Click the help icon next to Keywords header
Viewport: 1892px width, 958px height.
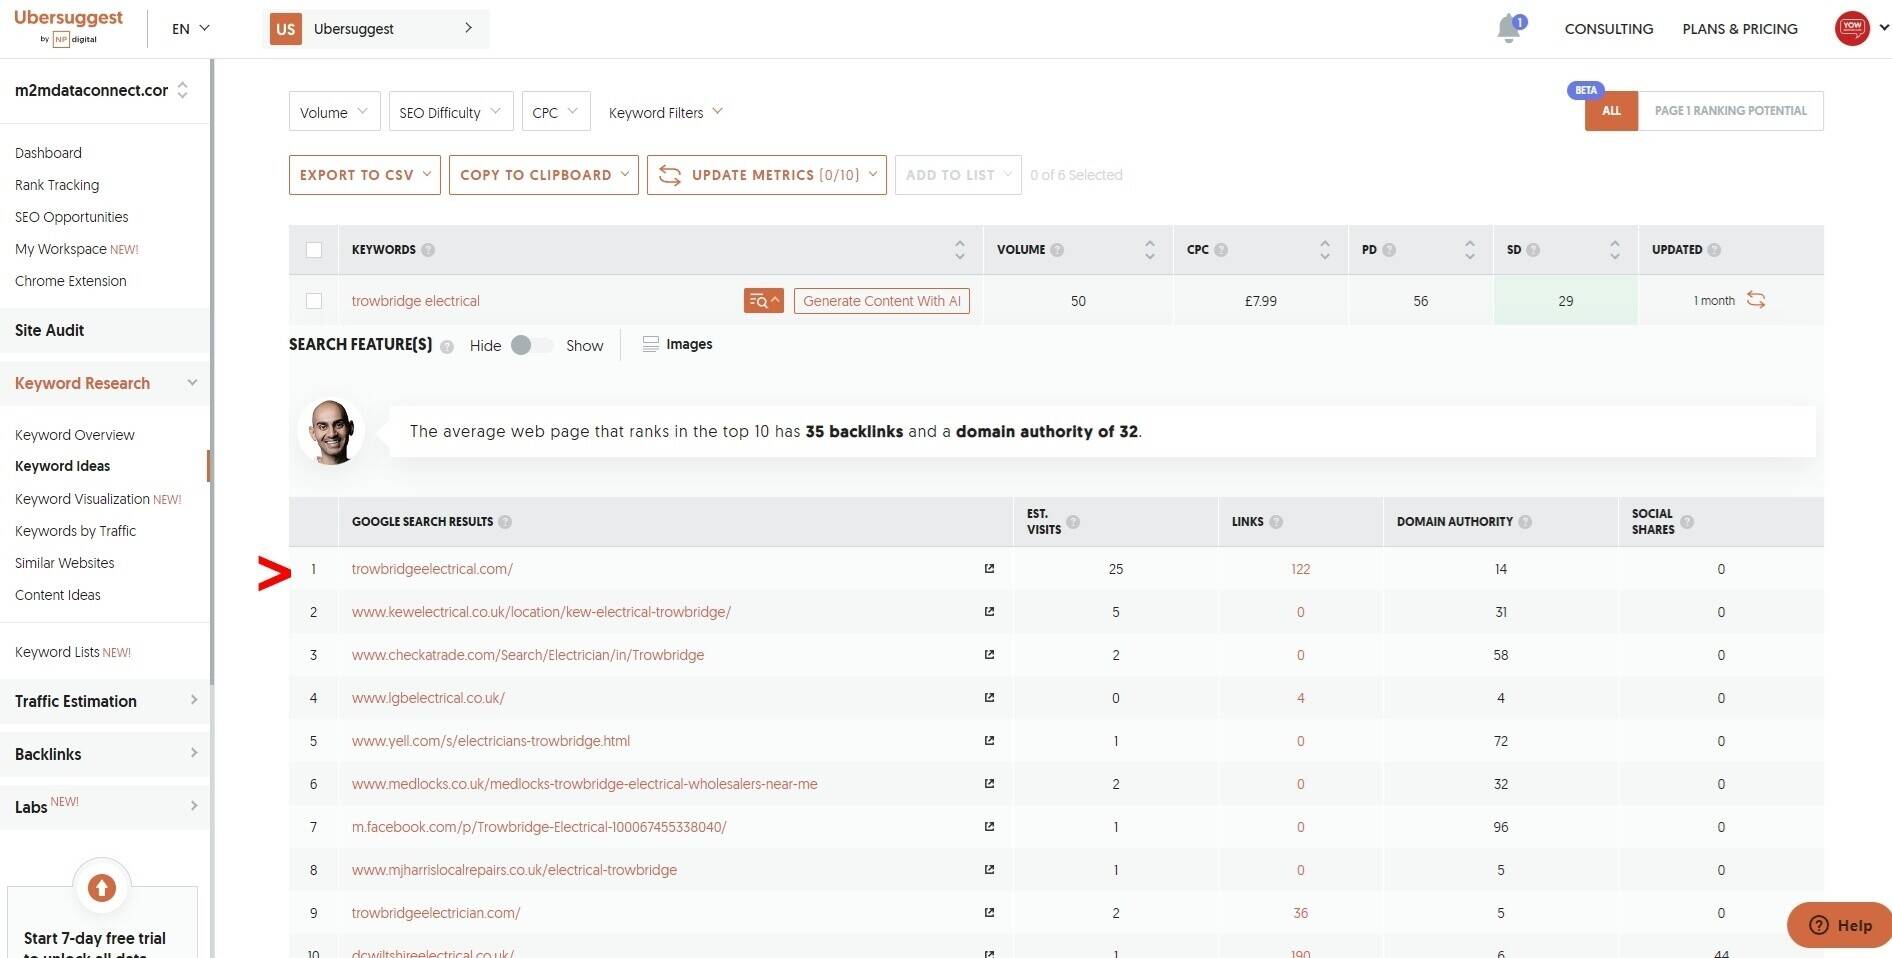(428, 250)
